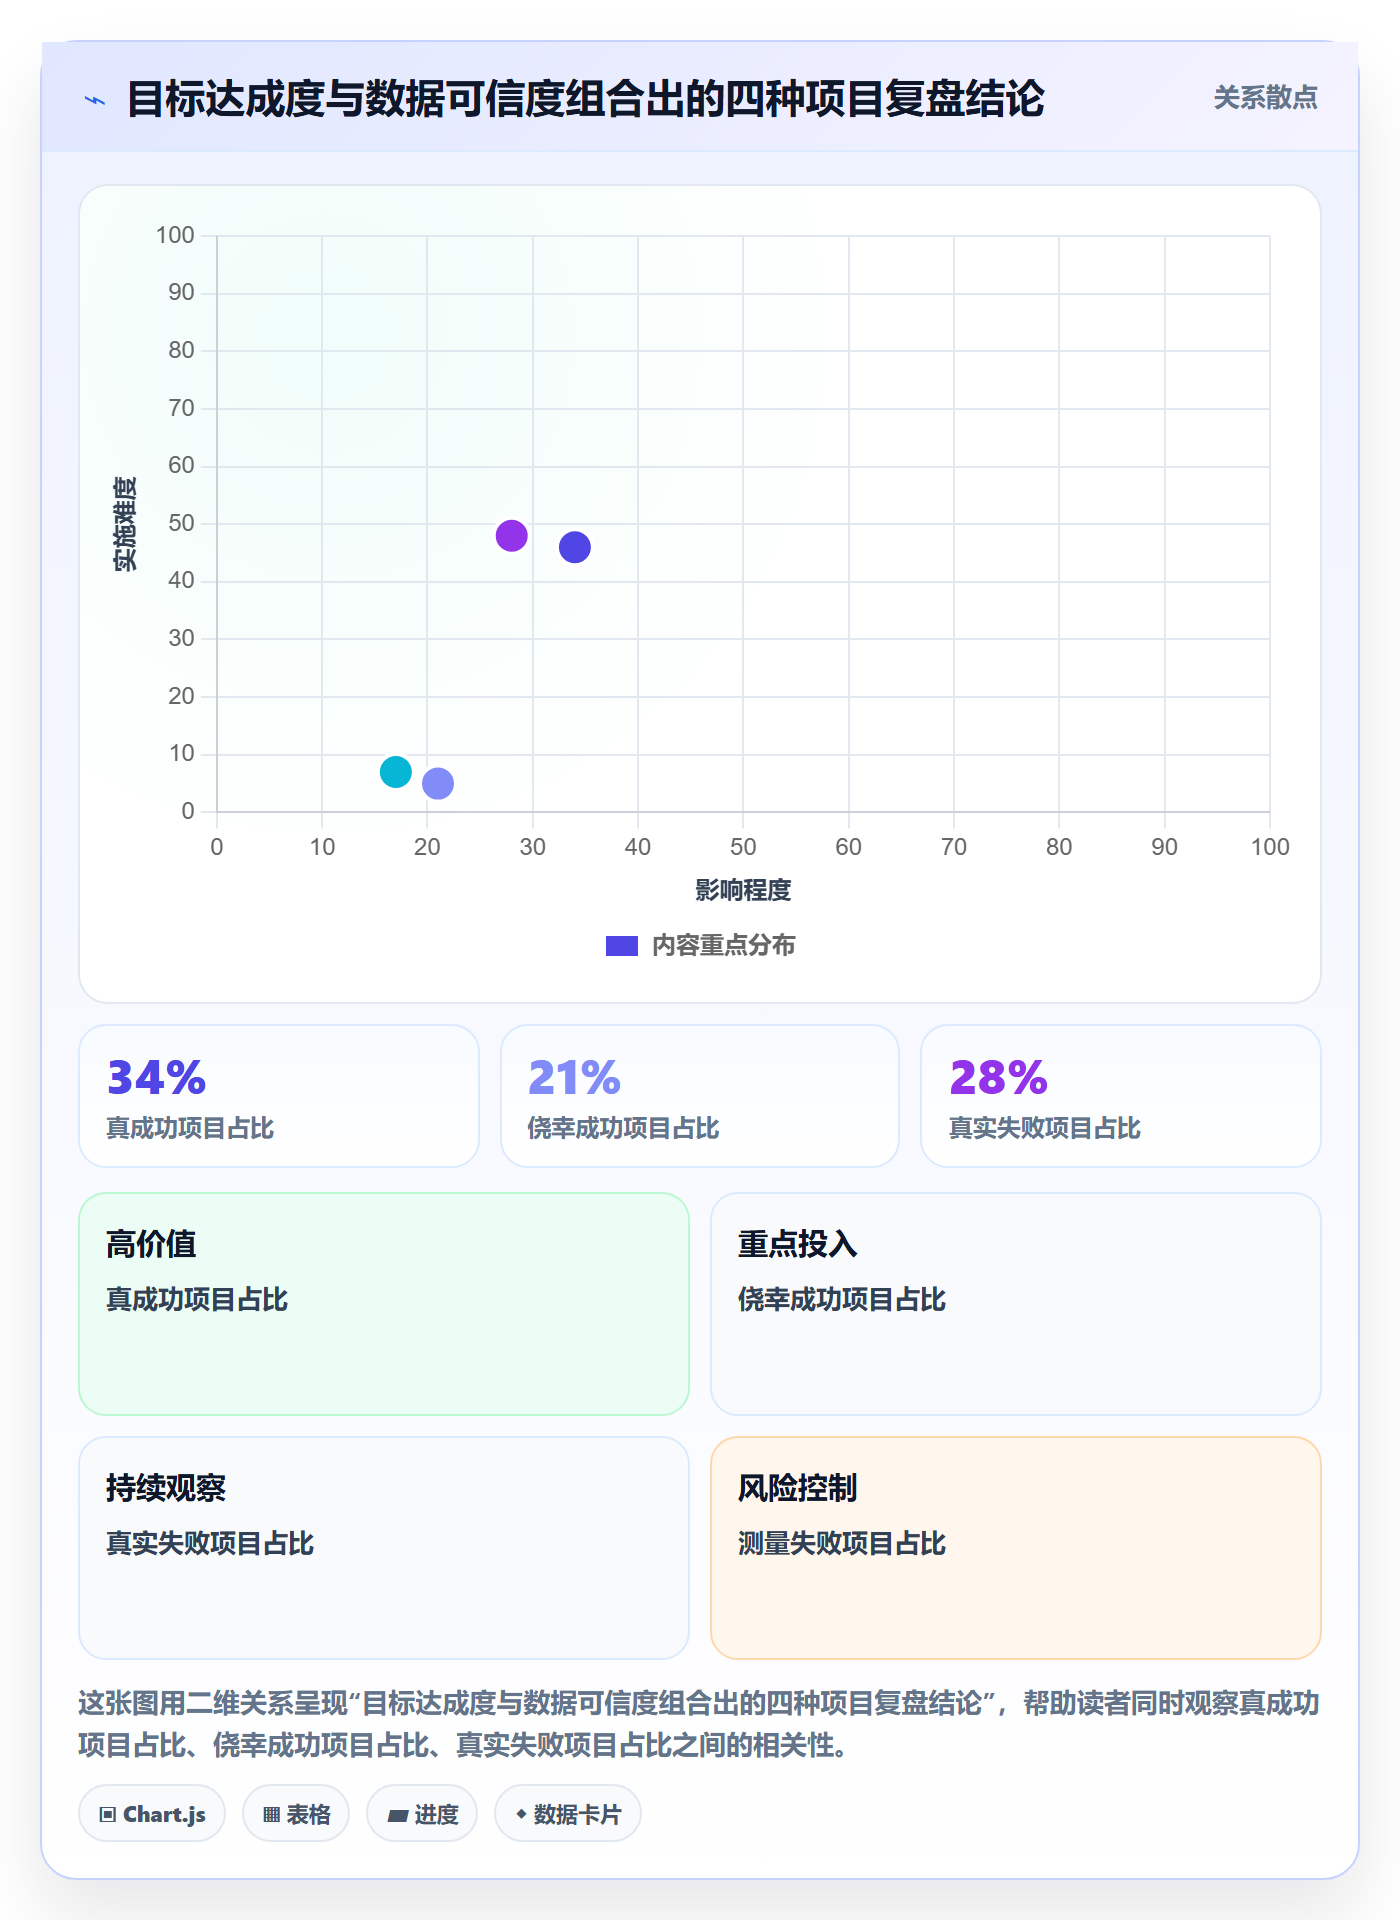This screenshot has width=1400, height=1920.
Task: Click the bar icon in the 进度 chip
Action: pyautogui.click(x=397, y=1815)
